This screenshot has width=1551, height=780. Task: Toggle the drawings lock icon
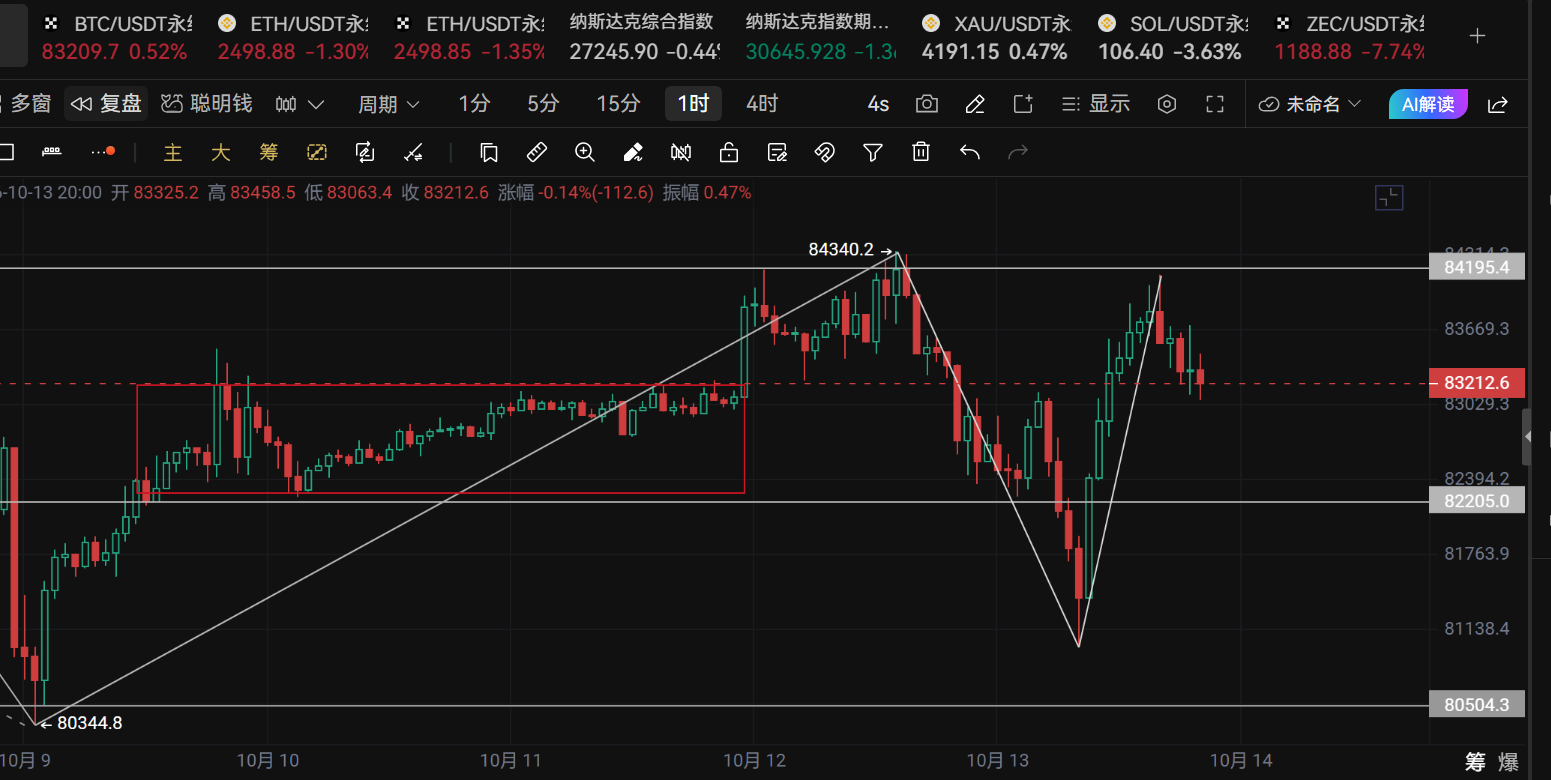click(729, 152)
